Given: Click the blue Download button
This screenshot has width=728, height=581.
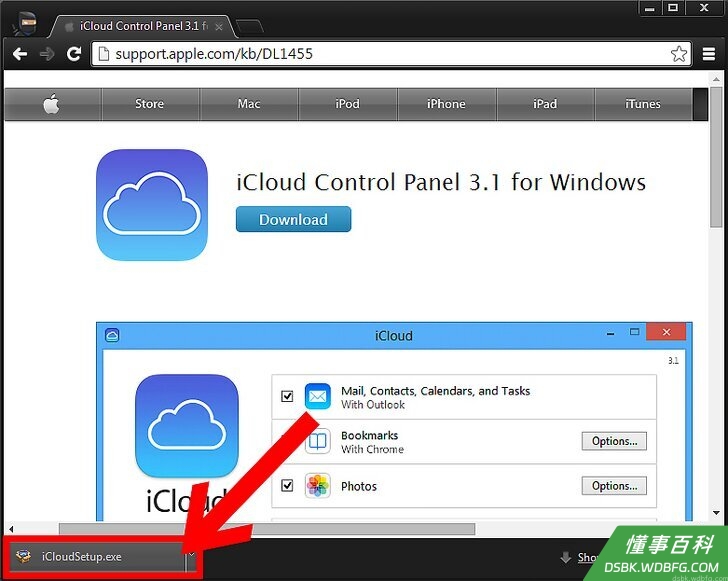Looking at the screenshot, I should point(293,219).
